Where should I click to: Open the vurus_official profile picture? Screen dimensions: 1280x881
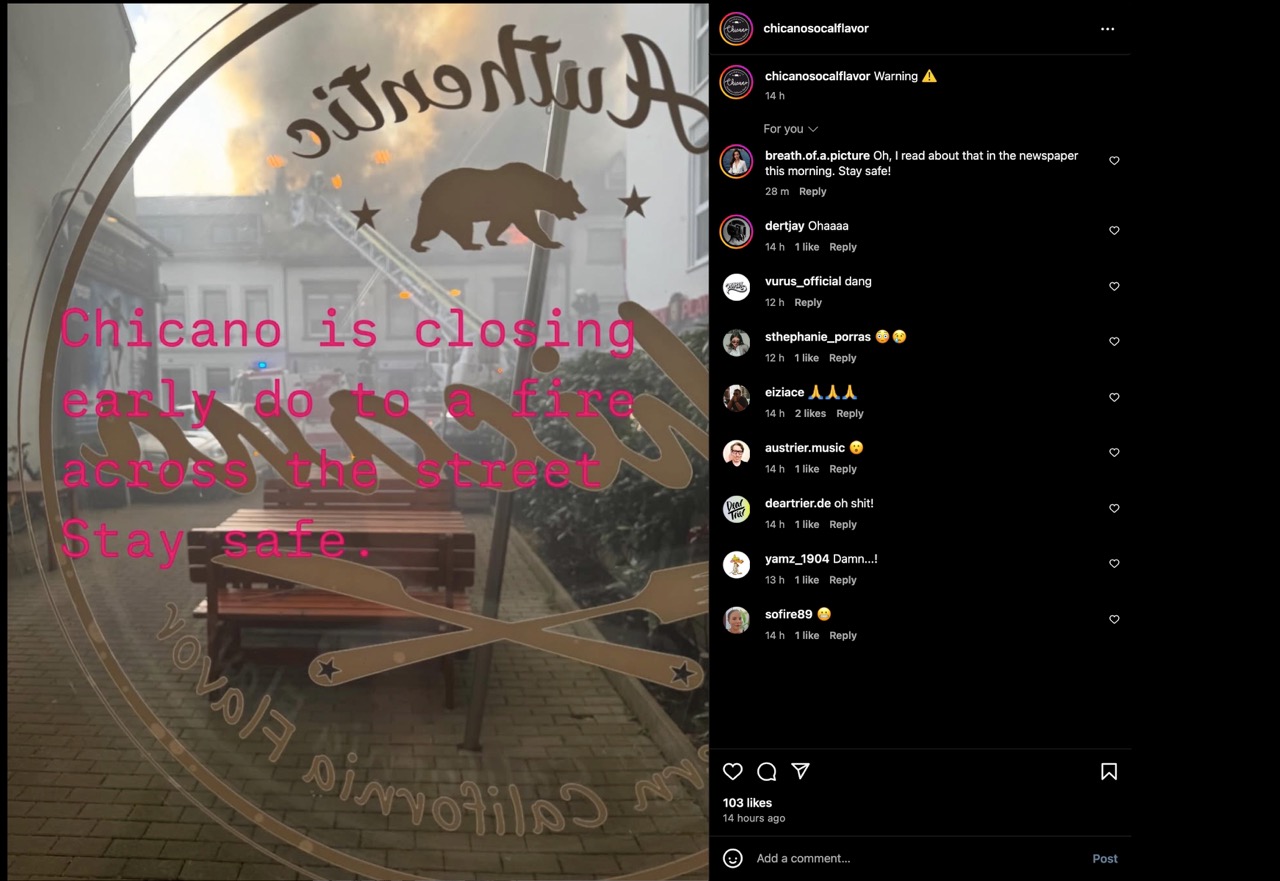pyautogui.click(x=737, y=287)
